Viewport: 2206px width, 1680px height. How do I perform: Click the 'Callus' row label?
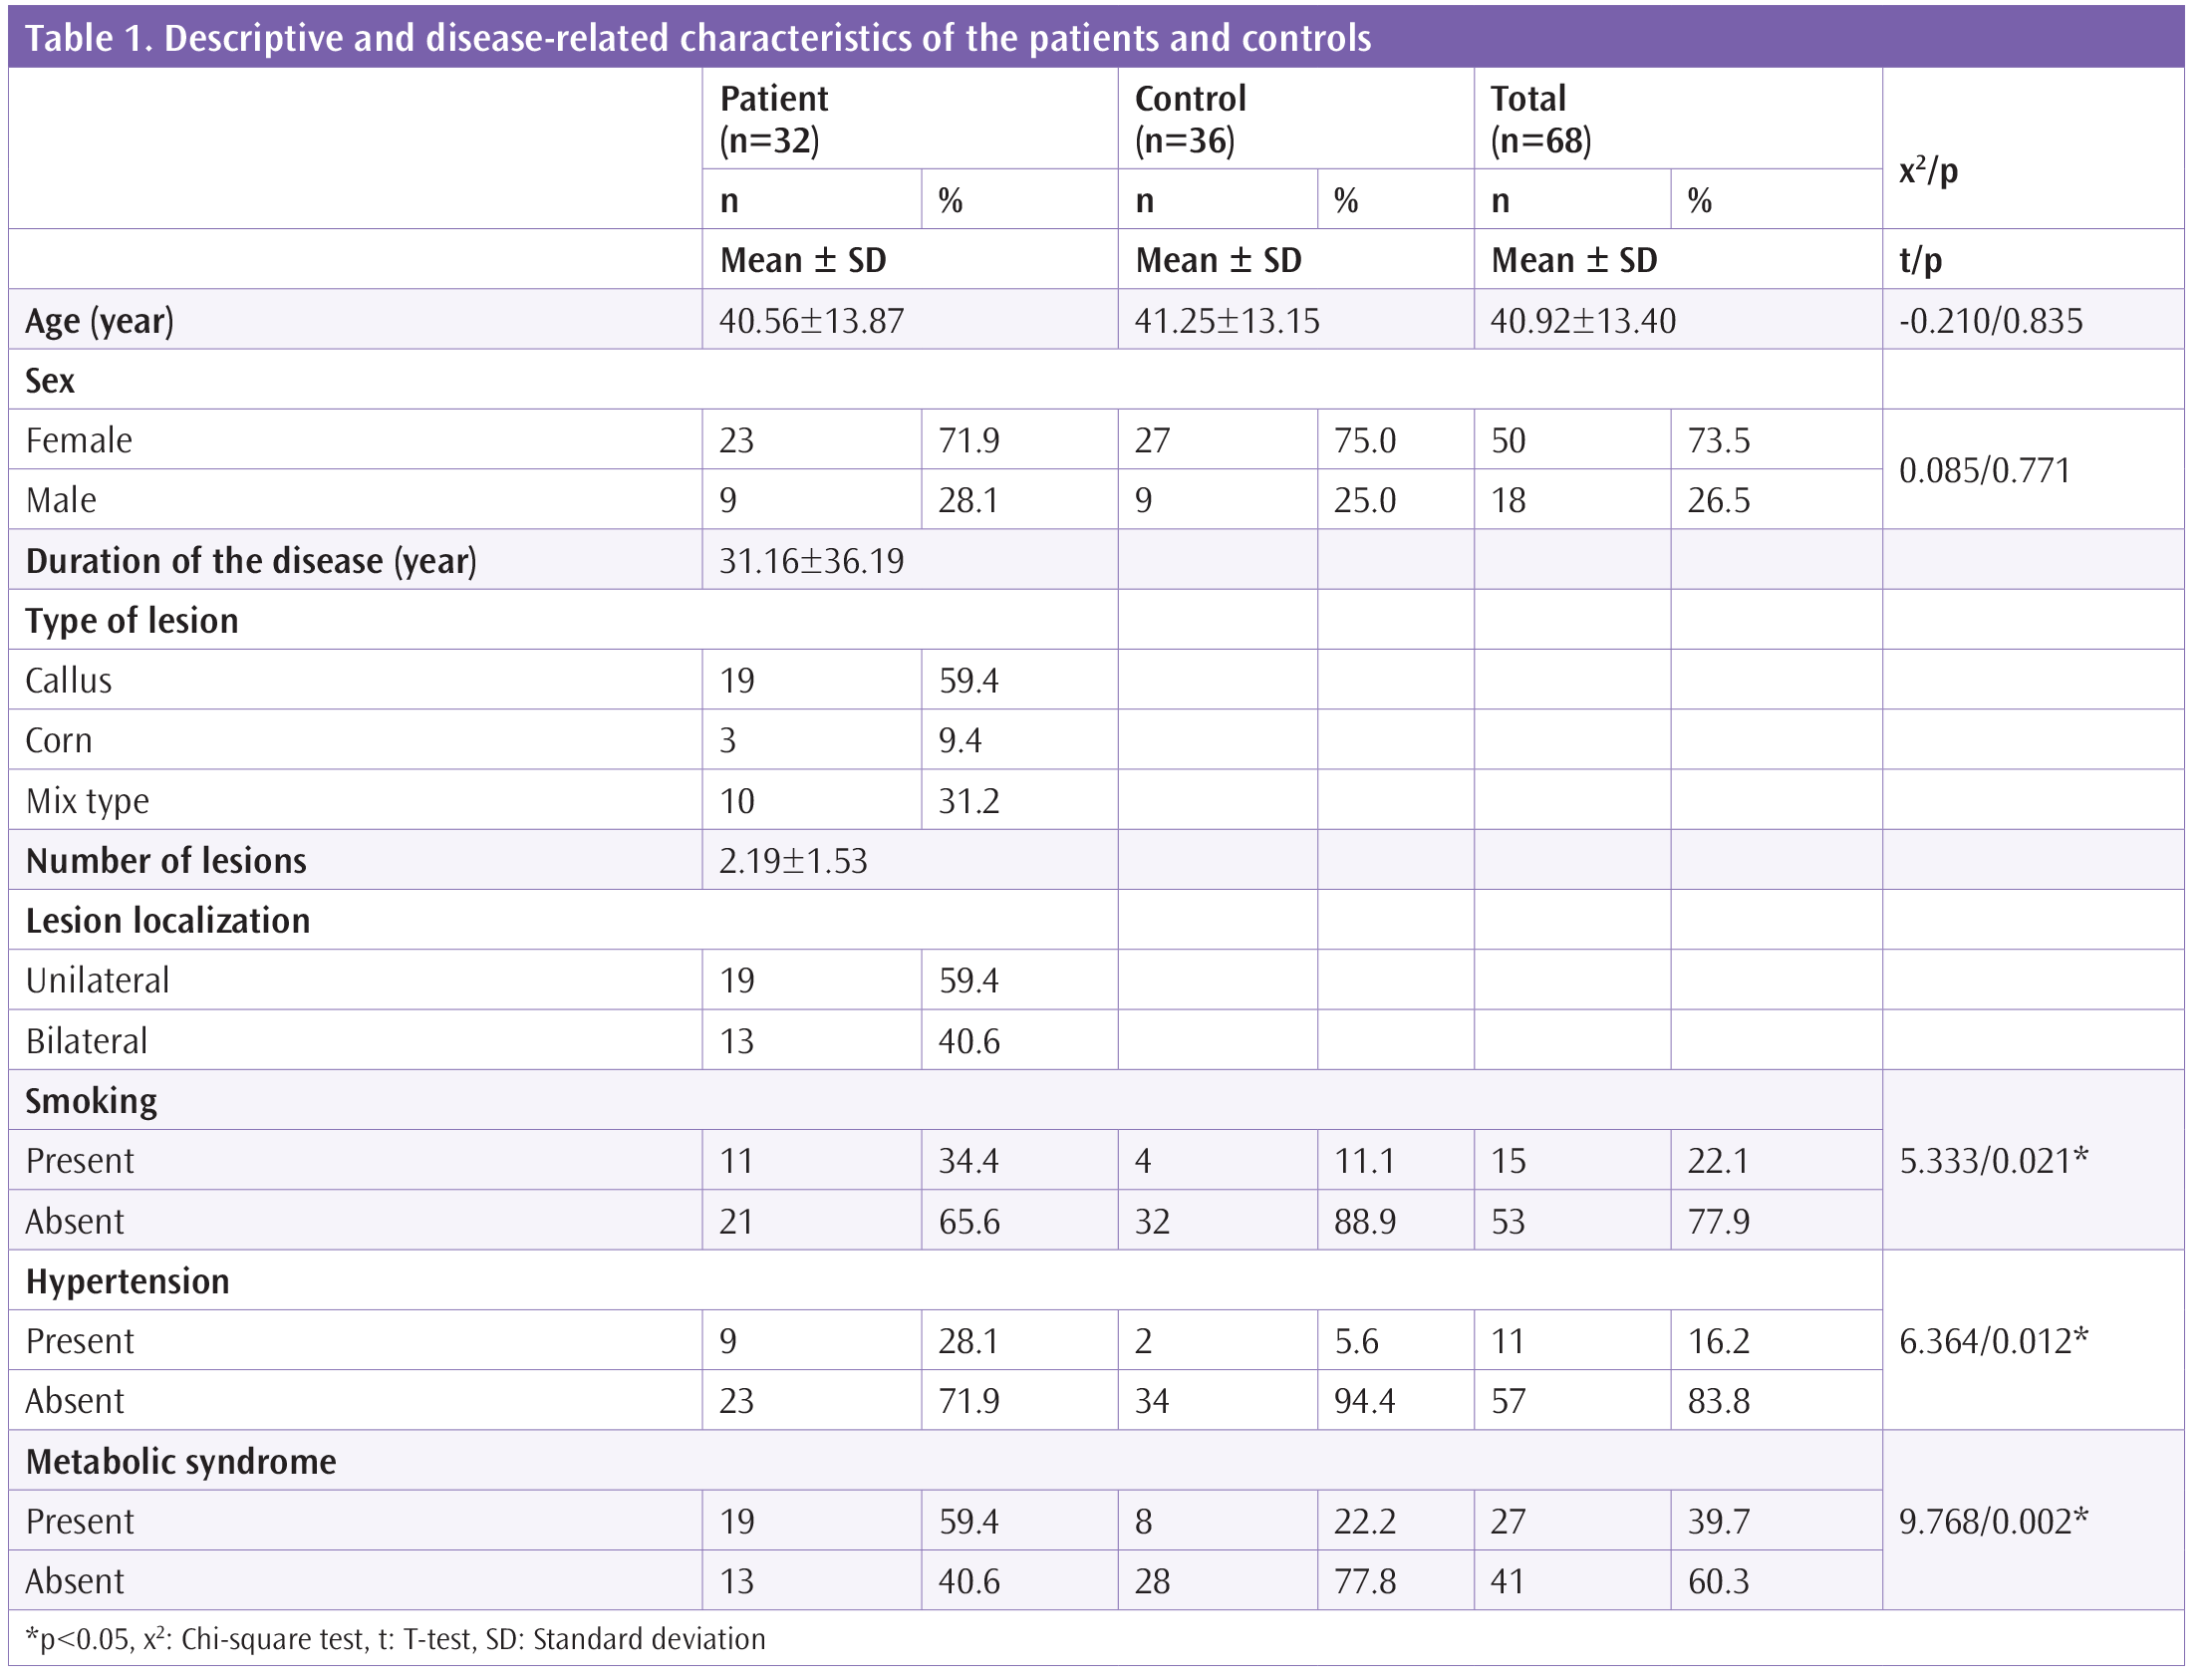click(x=68, y=681)
